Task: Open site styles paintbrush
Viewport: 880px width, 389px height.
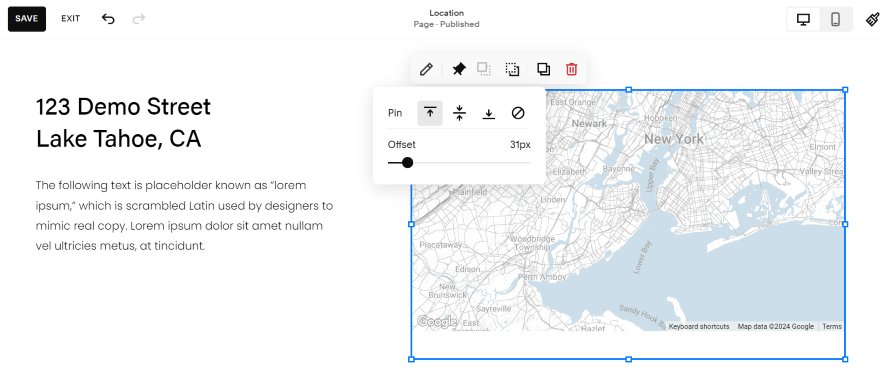Action: 872,20
